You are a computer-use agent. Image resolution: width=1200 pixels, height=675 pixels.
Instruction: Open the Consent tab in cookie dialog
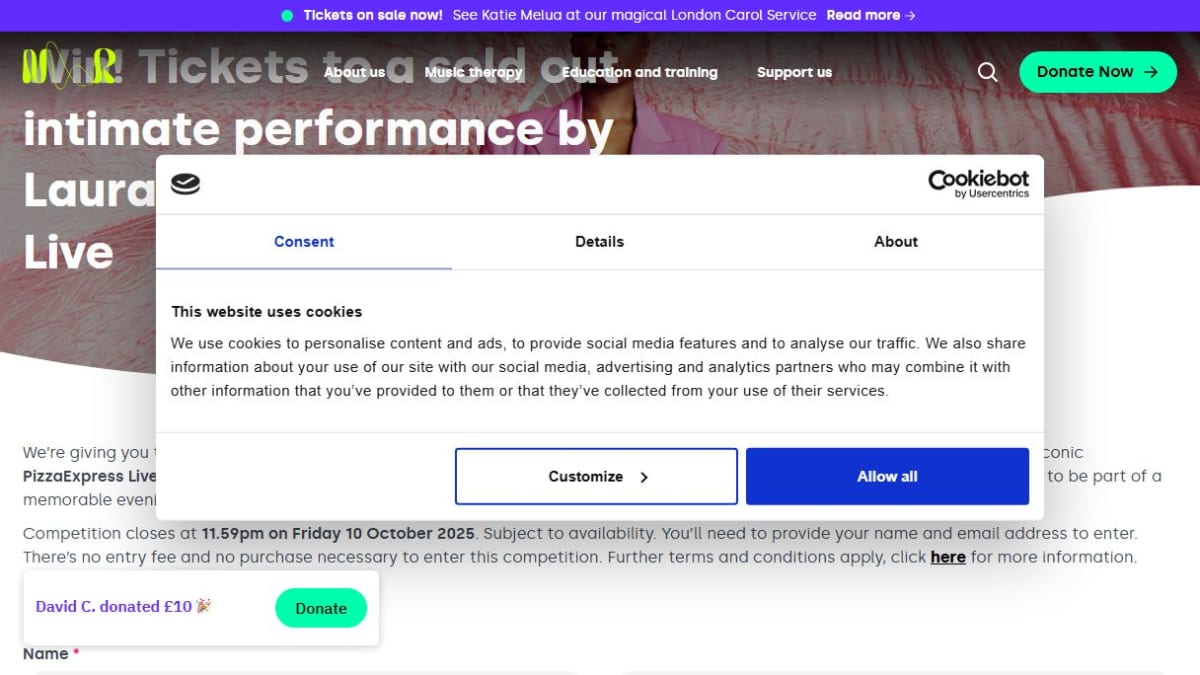(304, 242)
